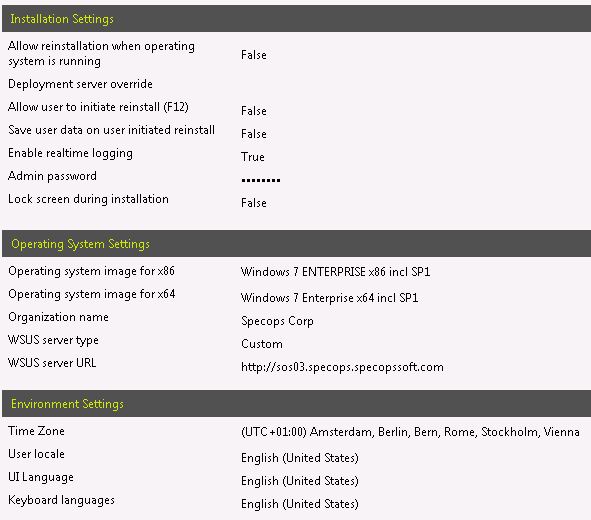The height and width of the screenshot is (520, 591).
Task: Select the UTC +01:00 Amsterdam time zone value
Action: click(410, 432)
